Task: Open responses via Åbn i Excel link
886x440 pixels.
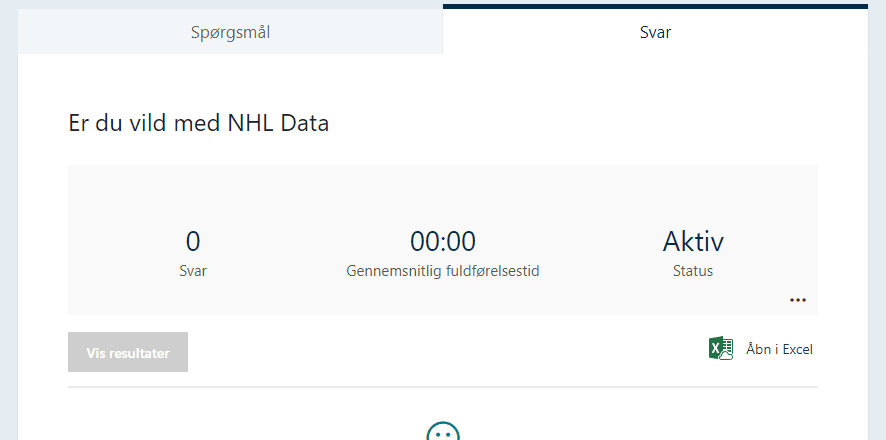Action: [779, 349]
